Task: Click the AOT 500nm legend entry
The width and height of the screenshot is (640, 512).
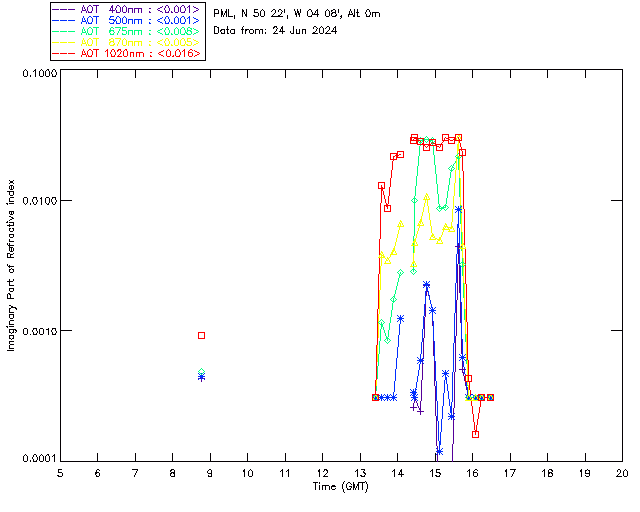Action: (x=127, y=20)
